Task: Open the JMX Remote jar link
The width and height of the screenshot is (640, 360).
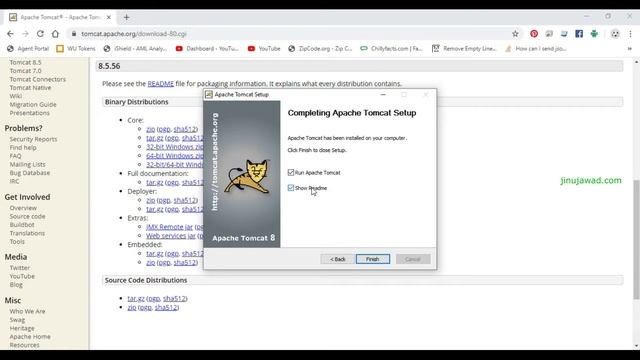Action: (x=169, y=227)
